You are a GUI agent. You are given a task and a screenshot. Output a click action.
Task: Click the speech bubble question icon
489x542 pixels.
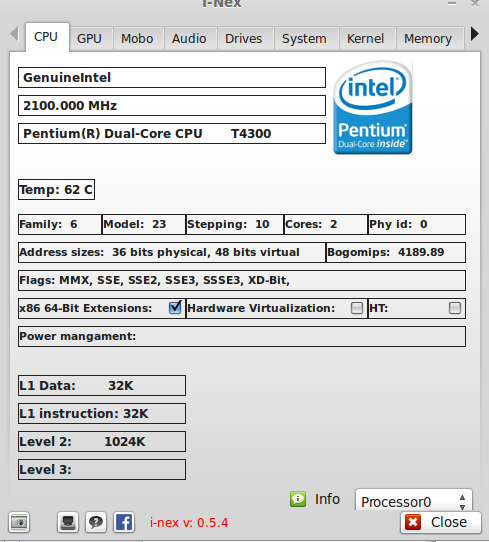(96, 522)
